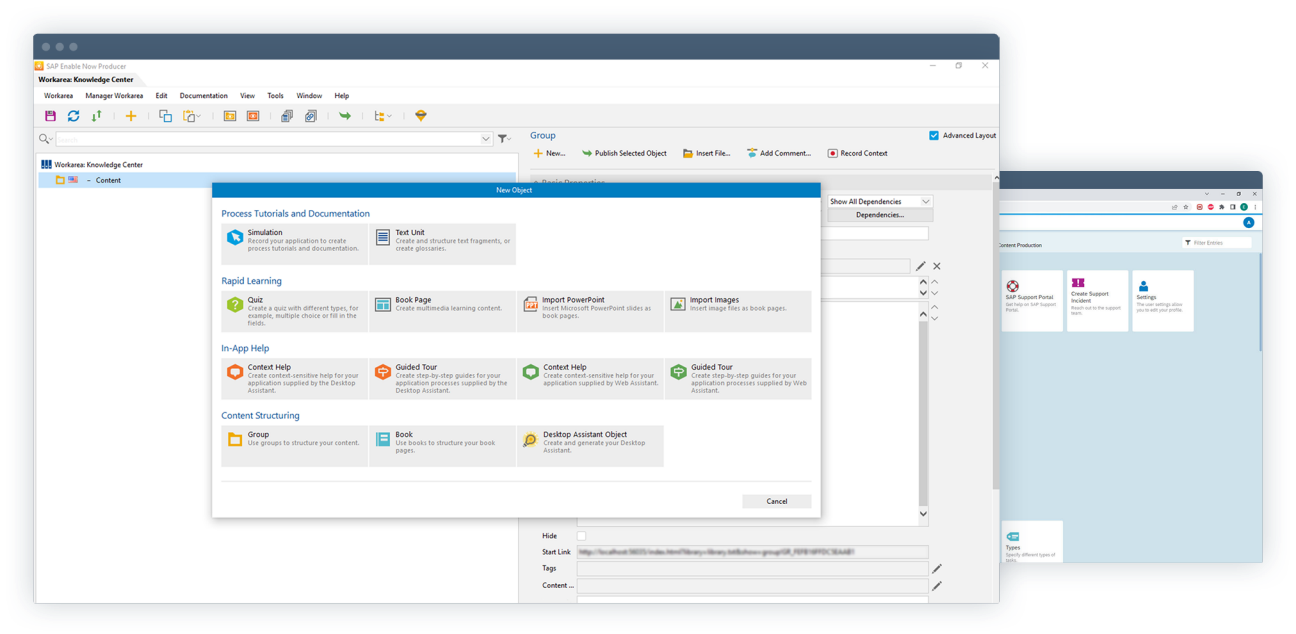This screenshot has height=634, width=1296.
Task: Open the View menu
Action: click(247, 96)
